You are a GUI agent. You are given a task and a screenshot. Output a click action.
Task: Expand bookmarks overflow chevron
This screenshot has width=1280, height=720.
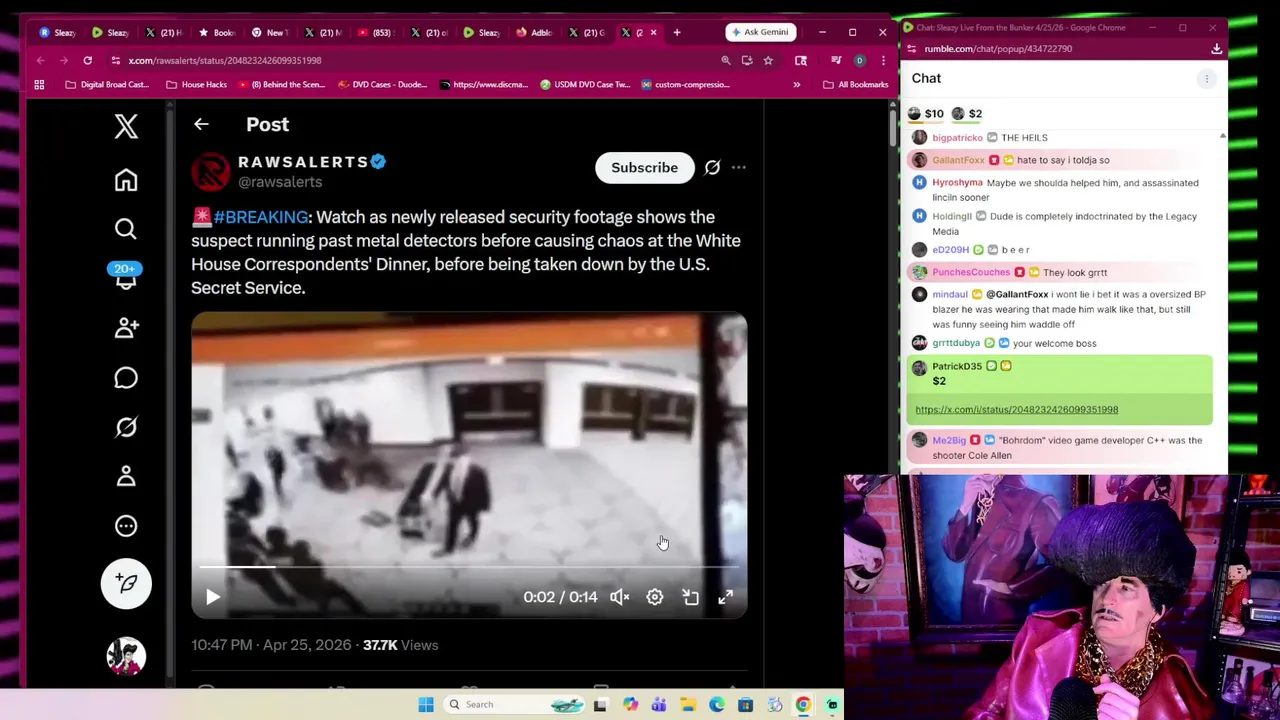coord(796,84)
